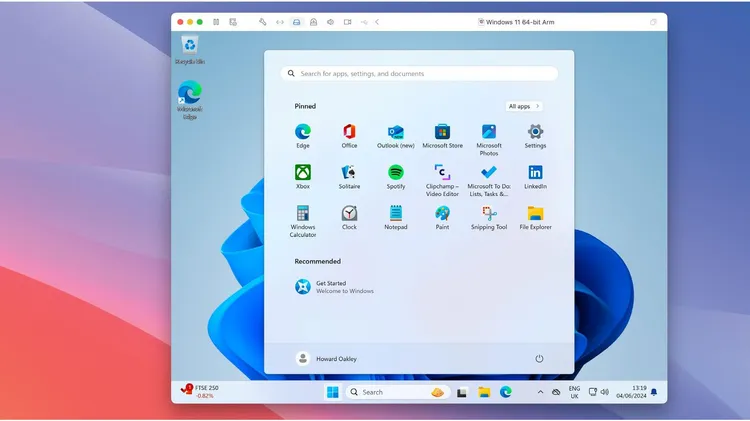Screen dimensions: 750x421
Task: Open Microsoft To Do app
Action: (489, 180)
